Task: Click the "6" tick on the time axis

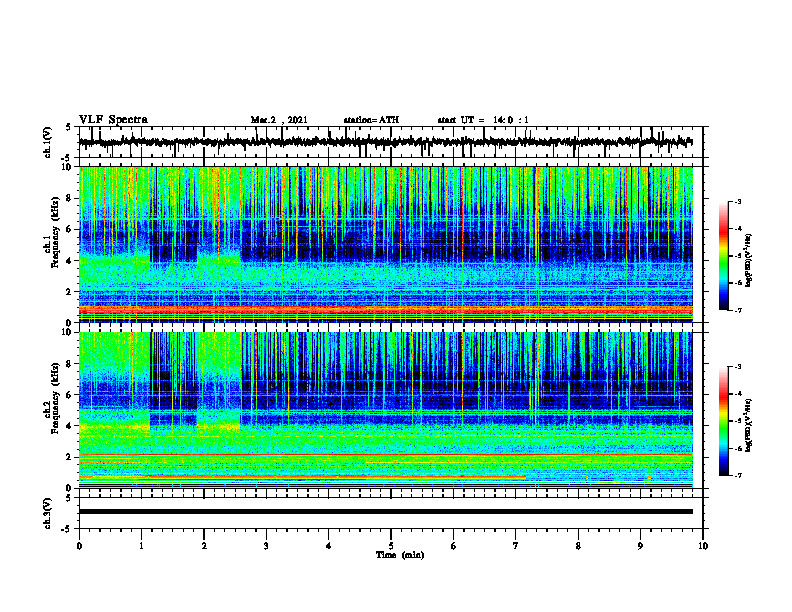Action: (454, 546)
